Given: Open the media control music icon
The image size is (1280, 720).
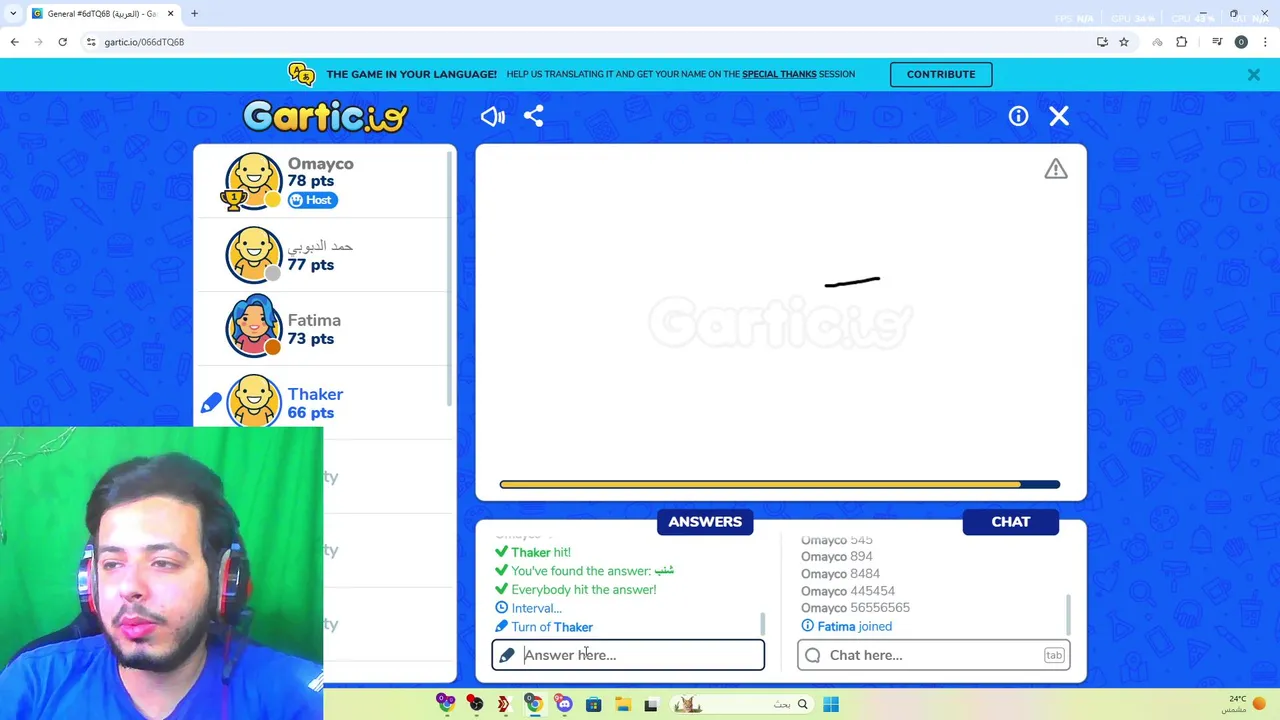Looking at the screenshot, I should click(1217, 42).
